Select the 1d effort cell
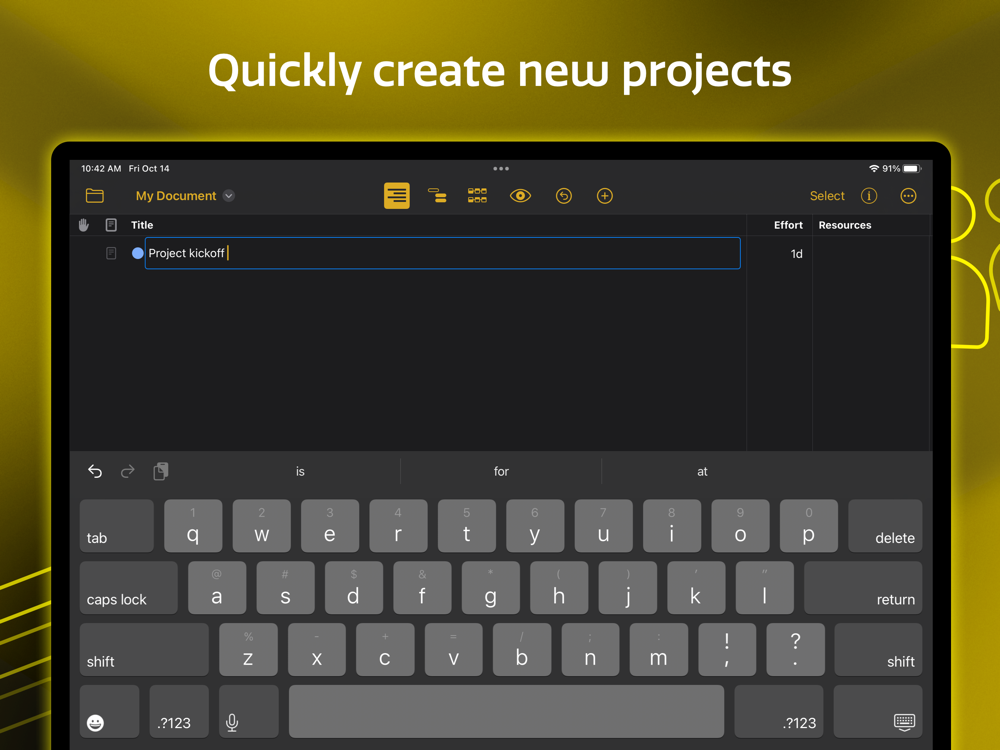This screenshot has height=750, width=1000. [x=797, y=254]
